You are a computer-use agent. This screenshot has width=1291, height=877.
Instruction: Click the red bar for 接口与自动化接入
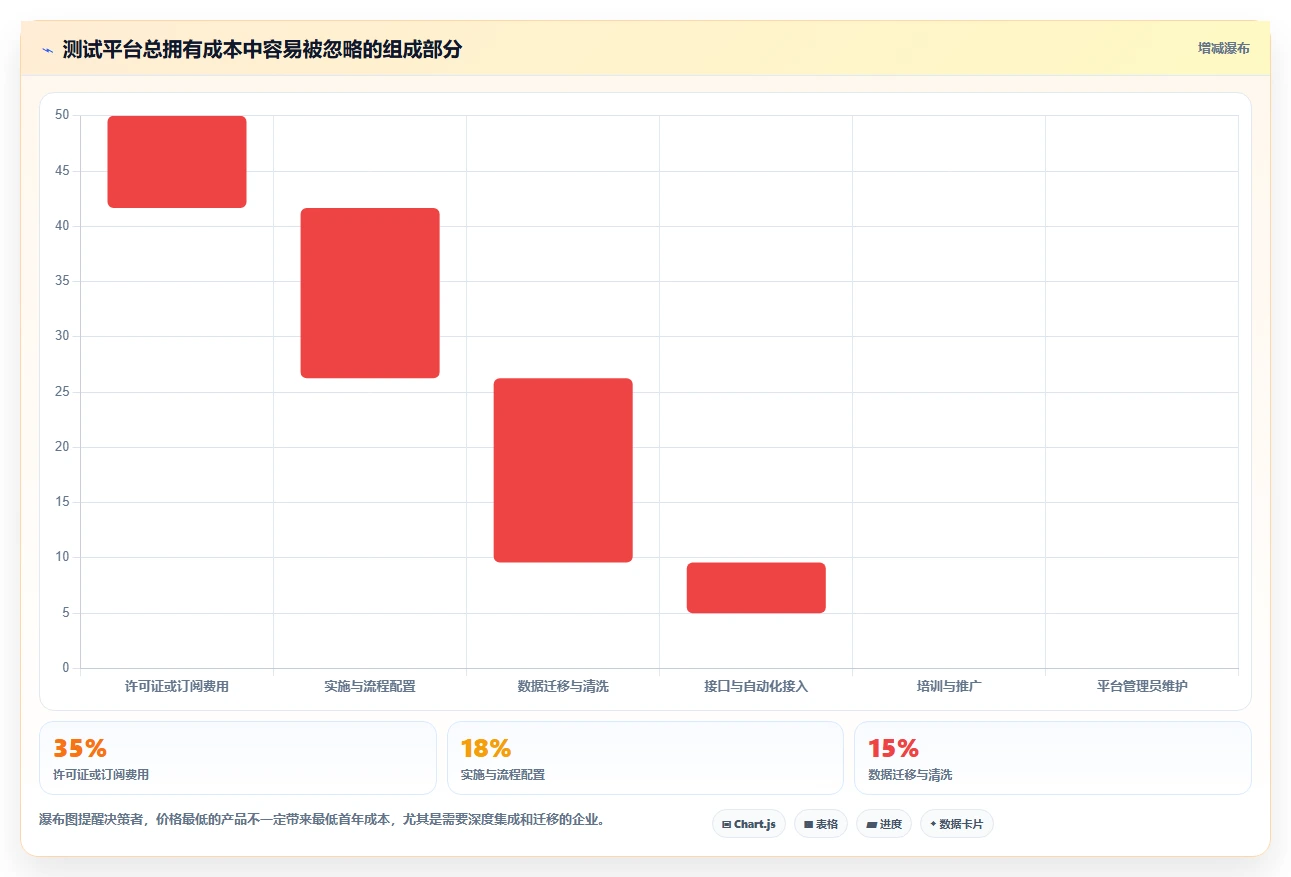point(756,588)
